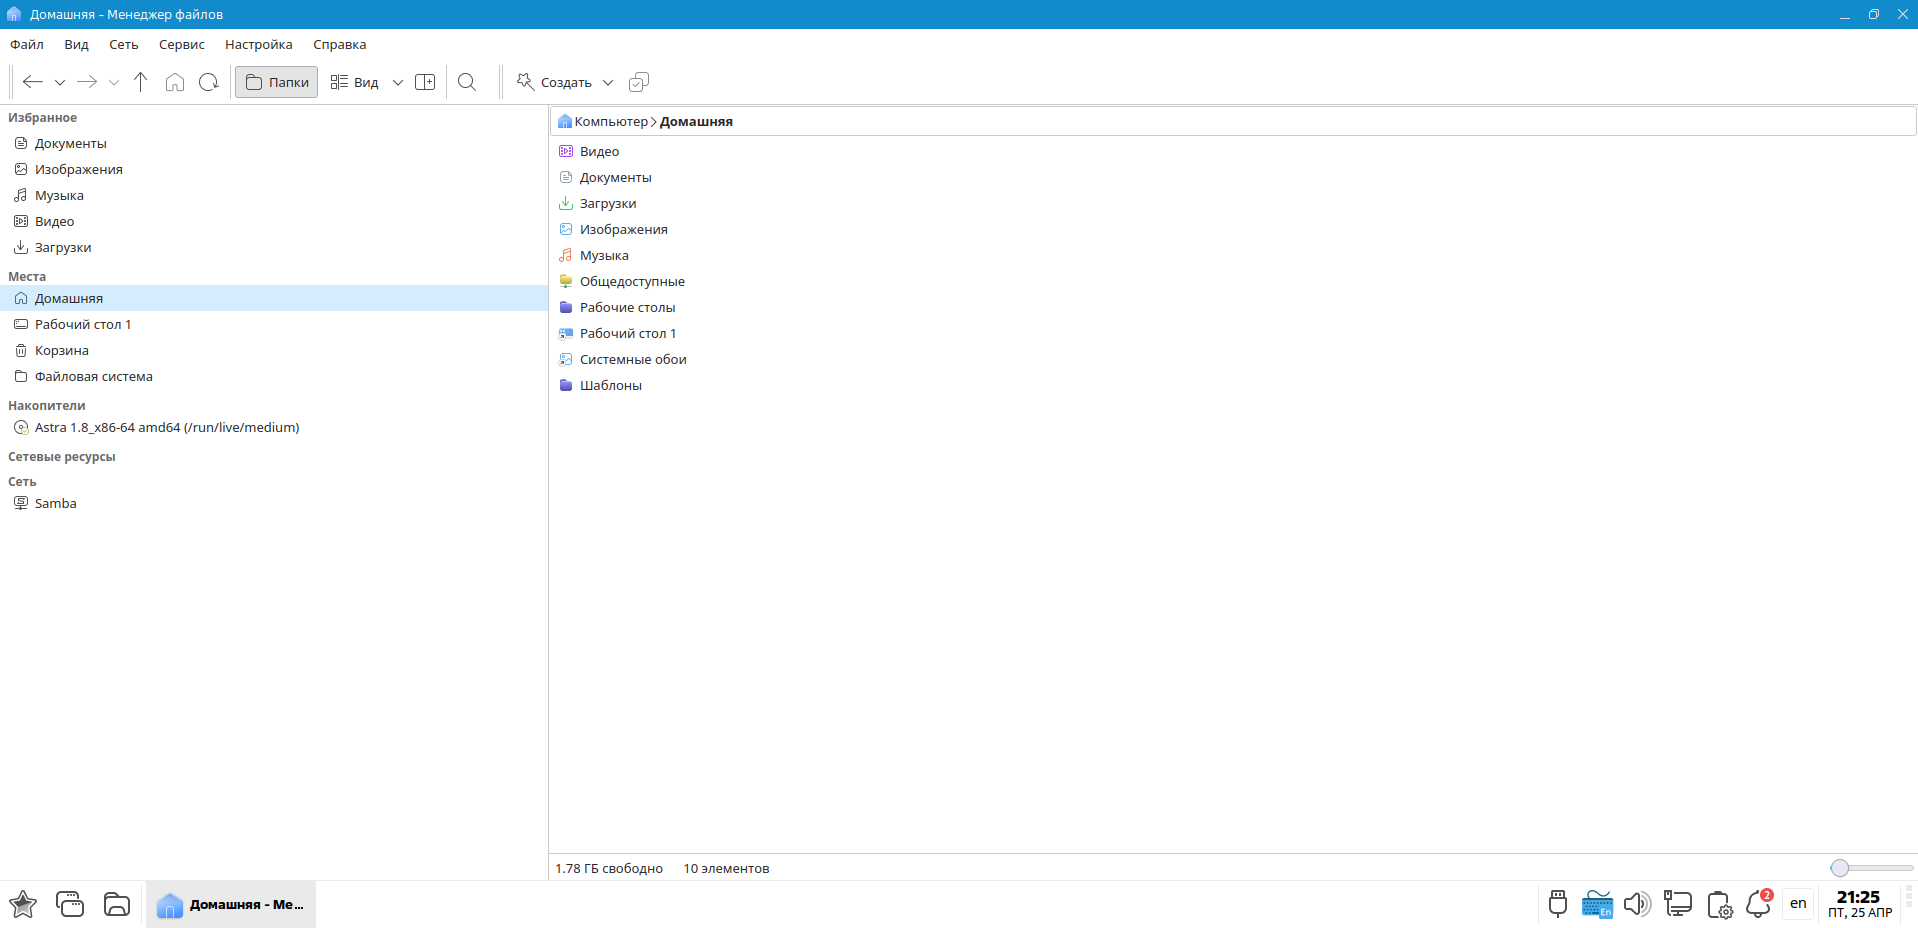
Task: Refresh the current folder view
Action: [208, 82]
